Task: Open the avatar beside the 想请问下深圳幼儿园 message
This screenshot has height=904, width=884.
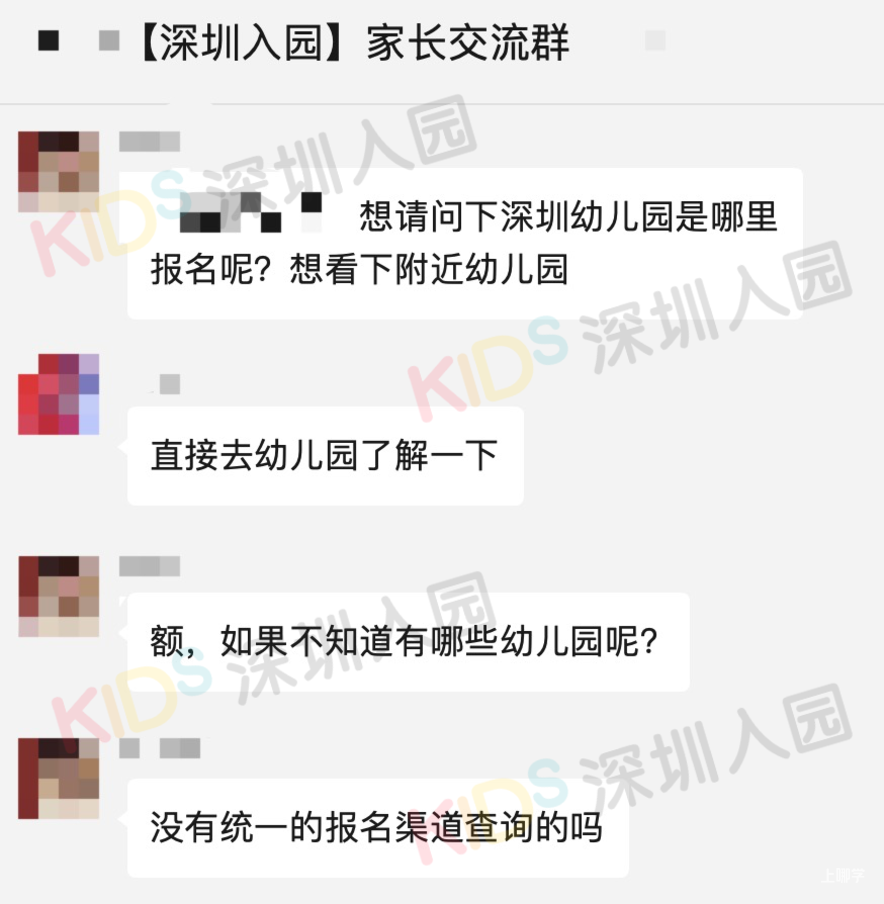Action: pyautogui.click(x=58, y=171)
